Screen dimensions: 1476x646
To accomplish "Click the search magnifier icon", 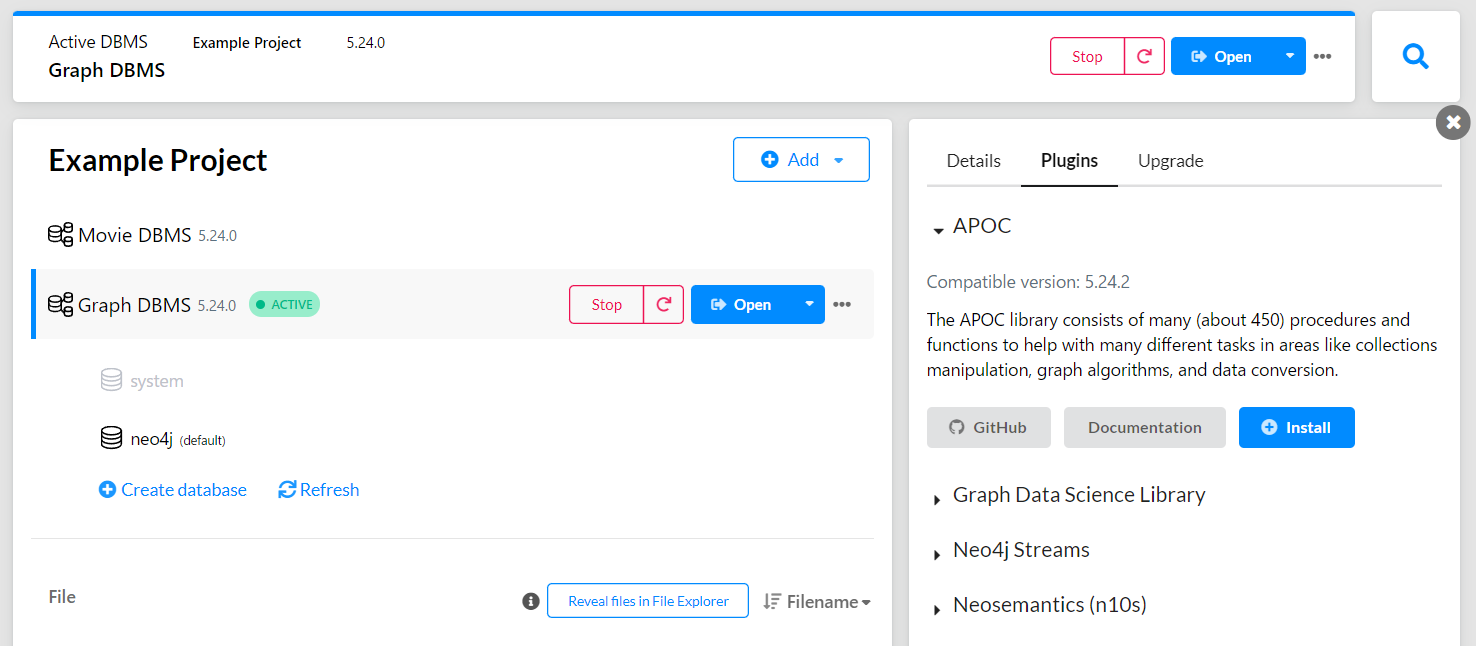I will 1415,57.
